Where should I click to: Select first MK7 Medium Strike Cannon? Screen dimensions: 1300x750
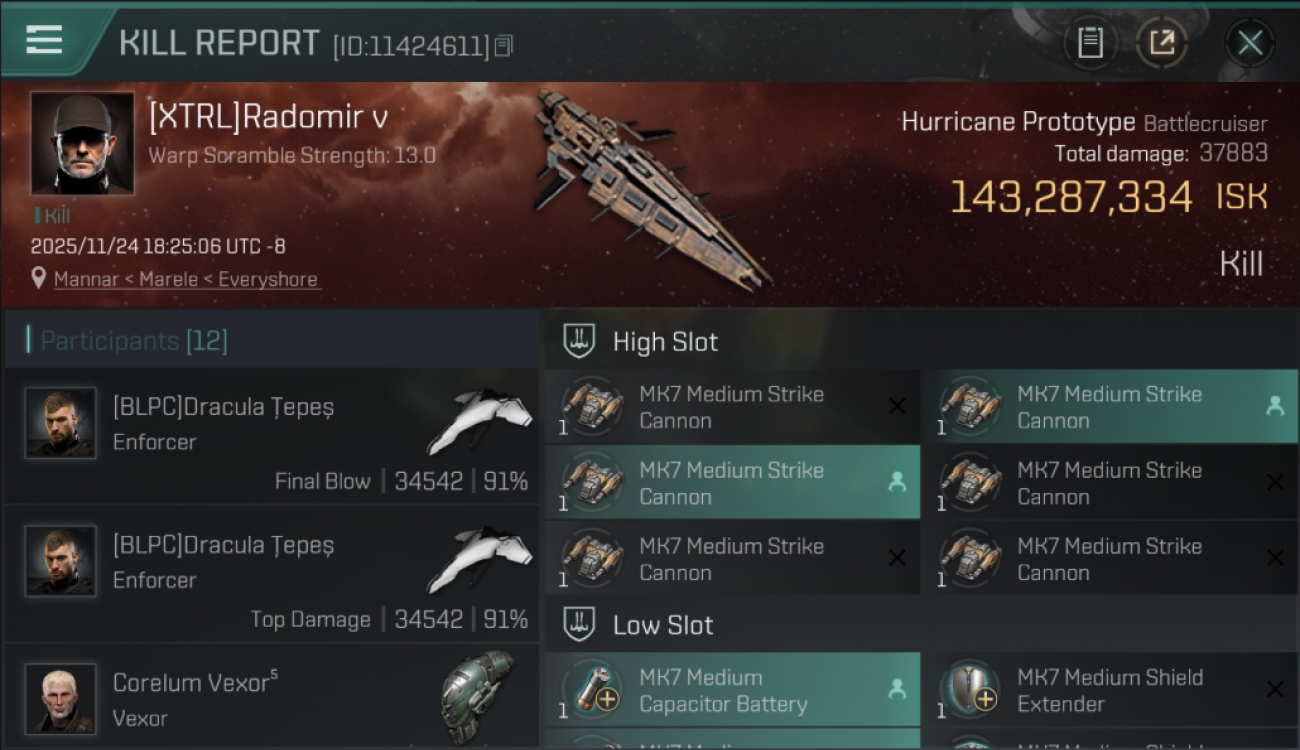pyautogui.click(x=732, y=407)
